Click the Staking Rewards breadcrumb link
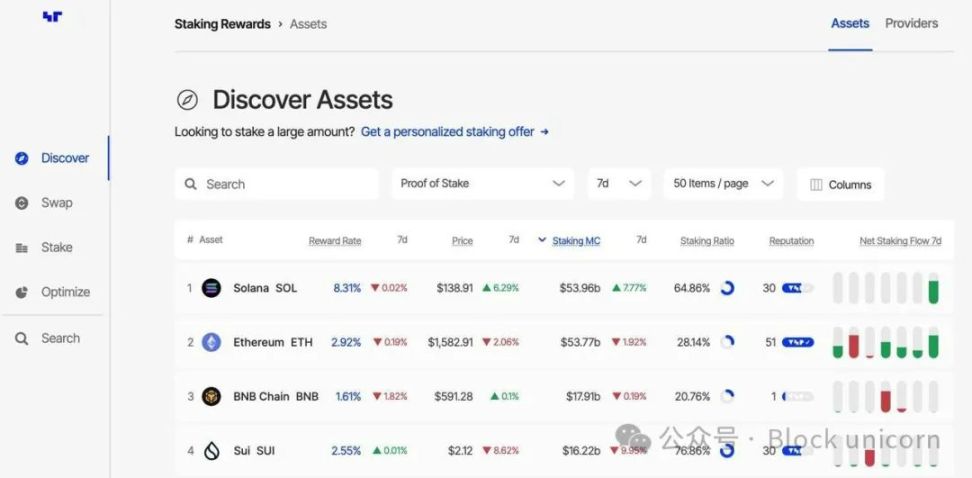This screenshot has width=972, height=478. coord(223,24)
